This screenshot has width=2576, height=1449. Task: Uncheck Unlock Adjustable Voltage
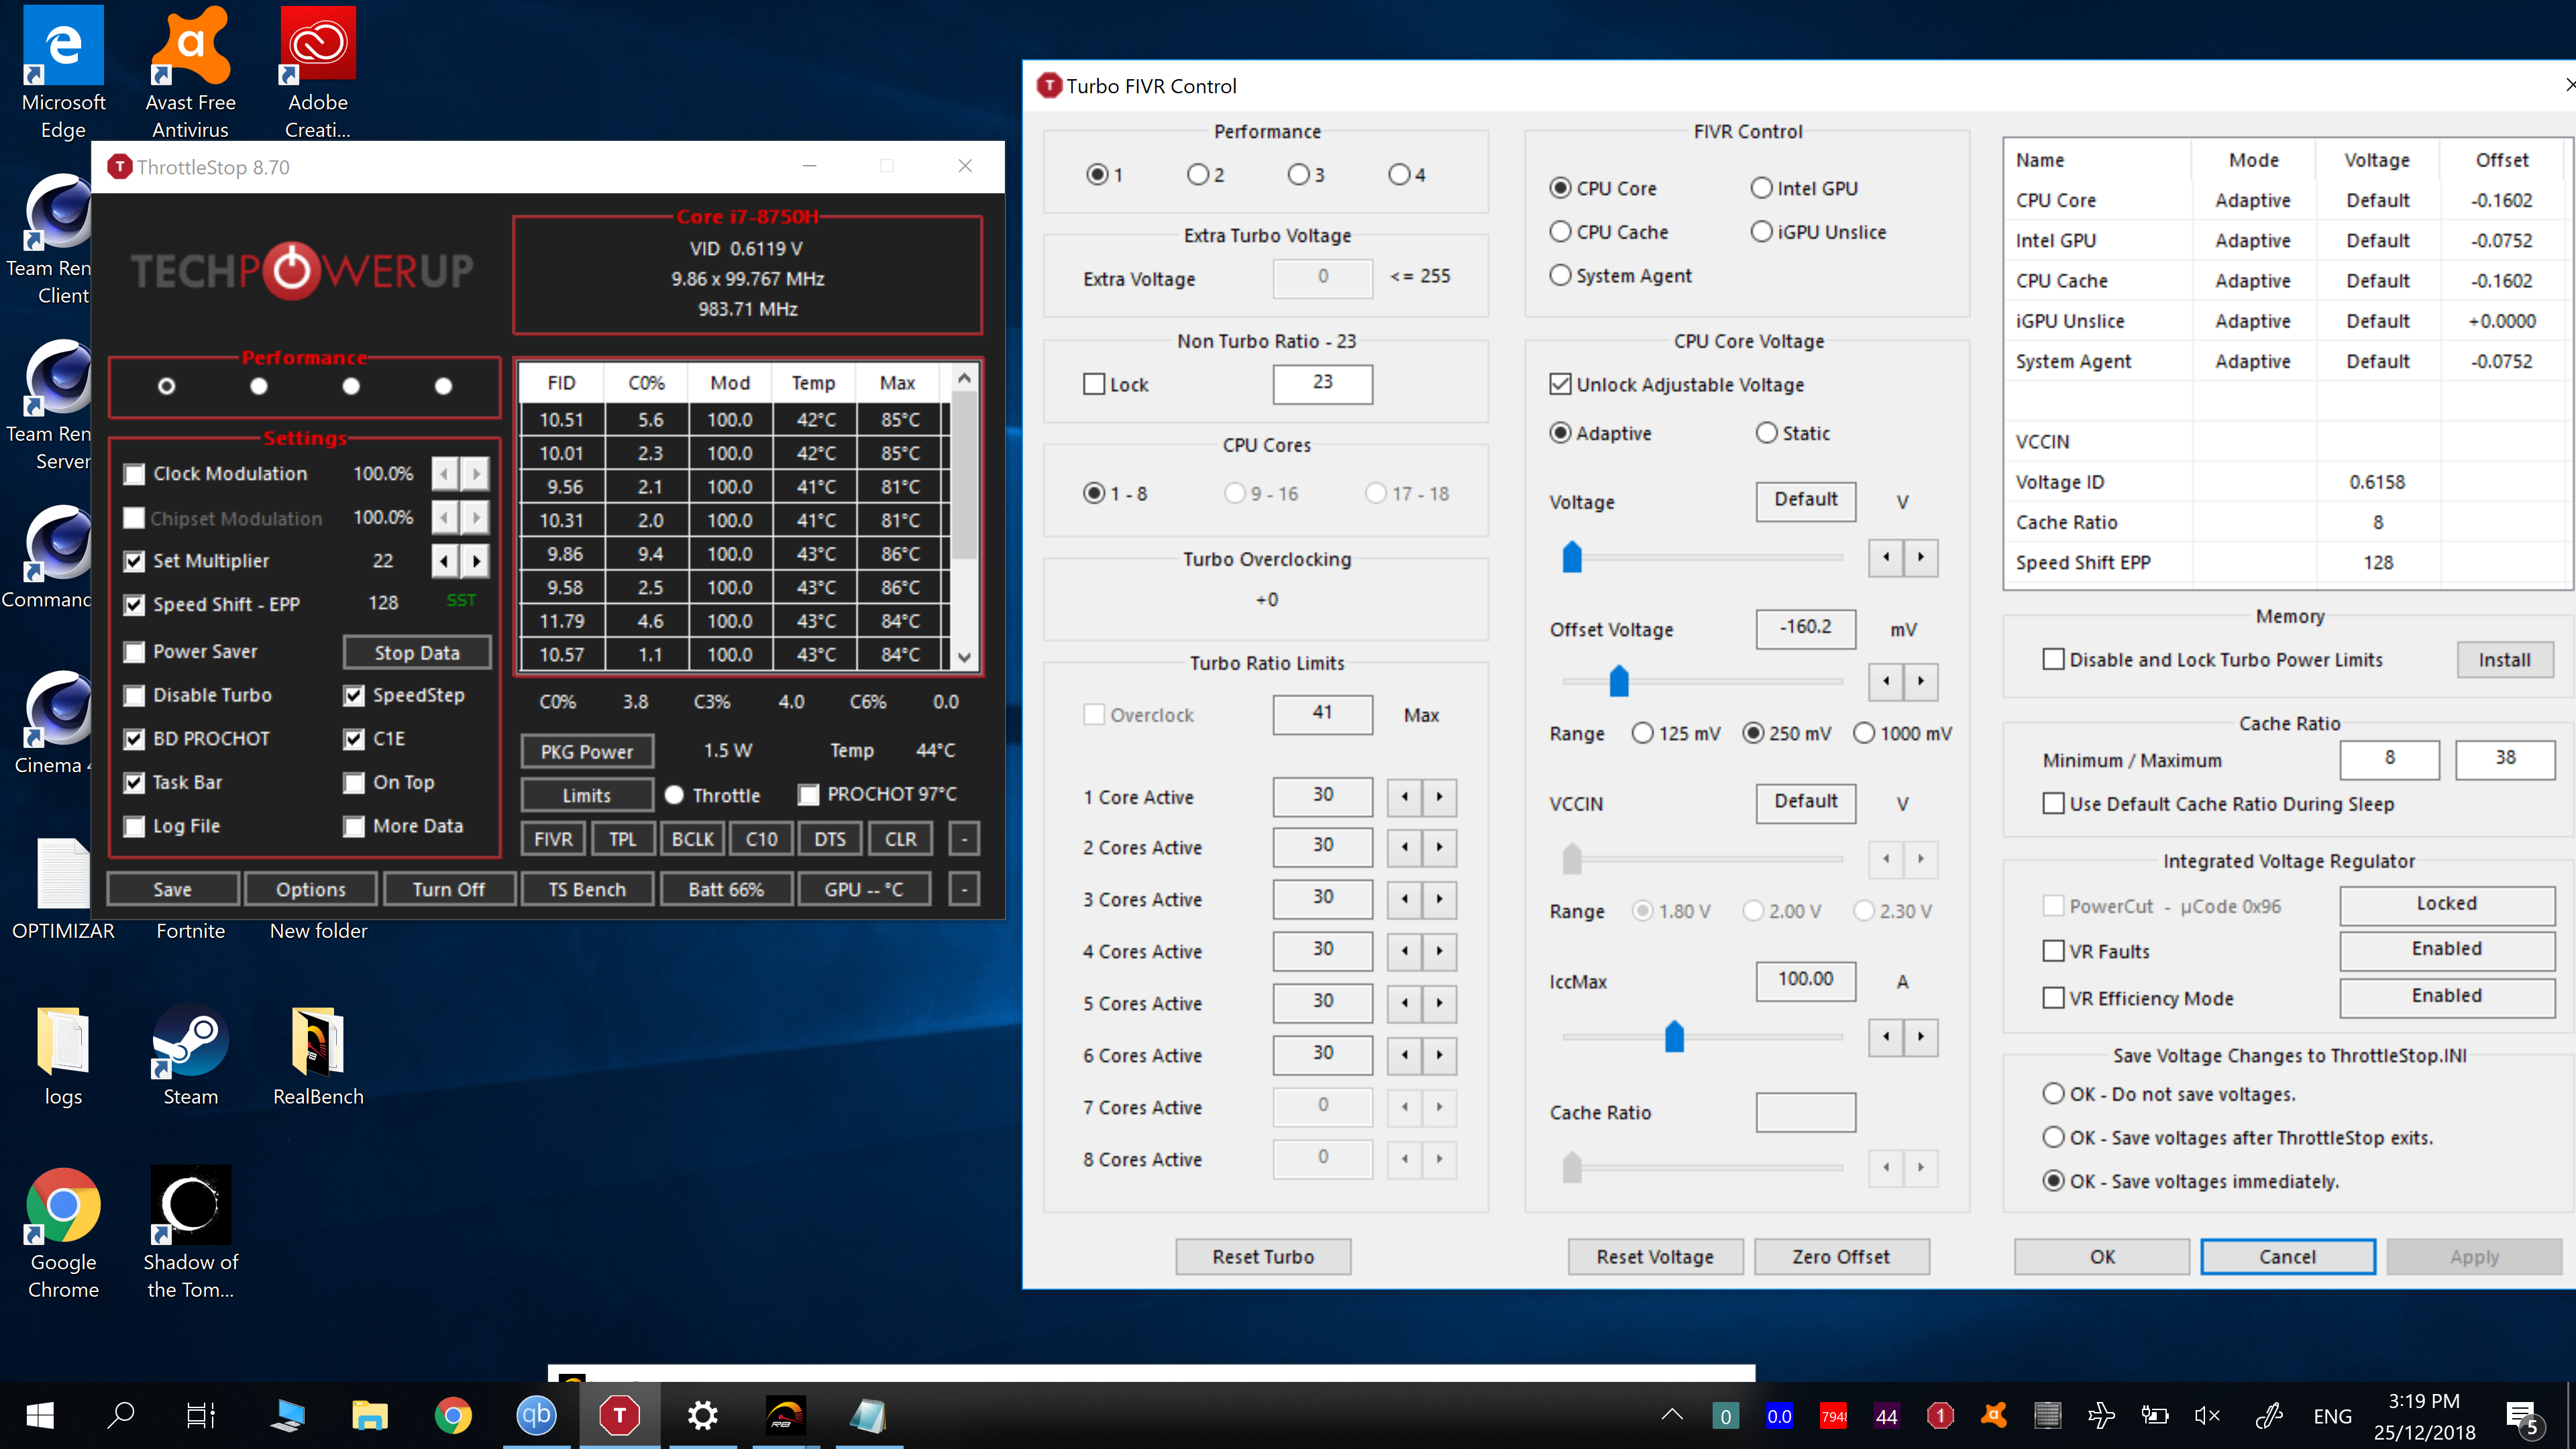pyautogui.click(x=1560, y=385)
